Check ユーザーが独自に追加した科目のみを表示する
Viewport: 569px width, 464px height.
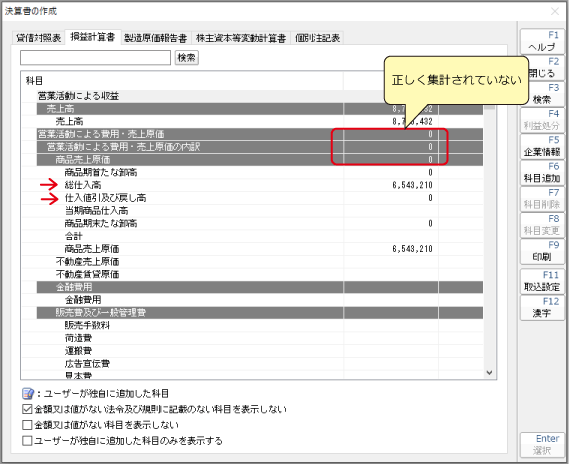[27, 441]
